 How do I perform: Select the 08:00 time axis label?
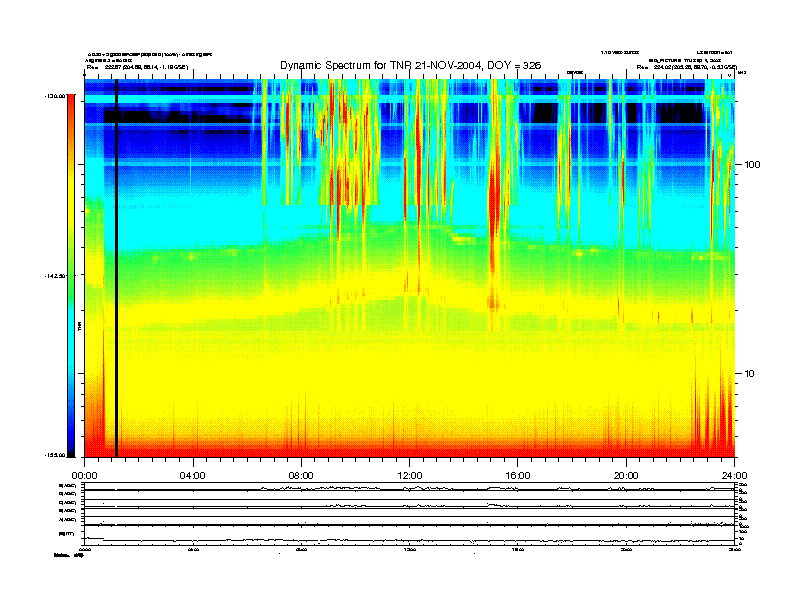pos(301,476)
